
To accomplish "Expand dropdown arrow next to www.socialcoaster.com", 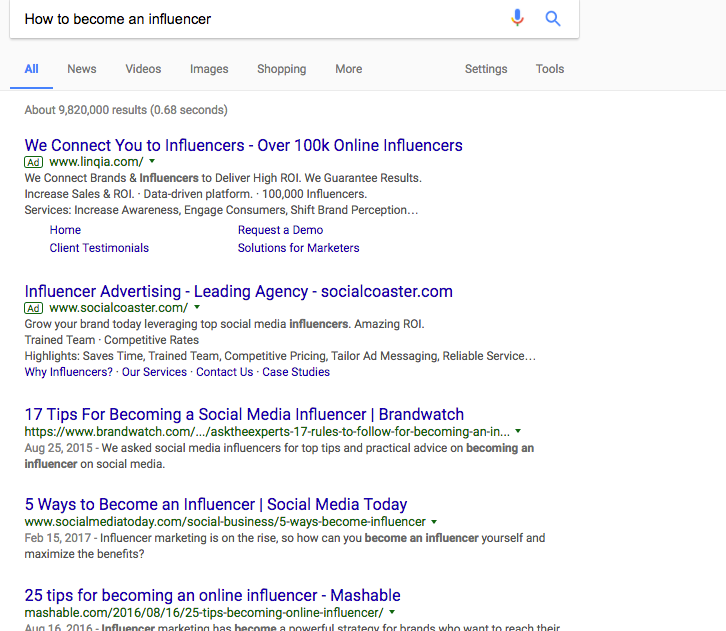I will point(197,307).
